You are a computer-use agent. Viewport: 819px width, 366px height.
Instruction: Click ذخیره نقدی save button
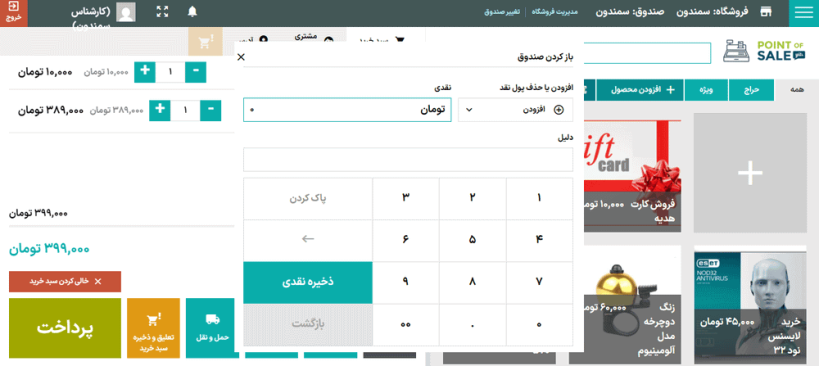pos(308,282)
